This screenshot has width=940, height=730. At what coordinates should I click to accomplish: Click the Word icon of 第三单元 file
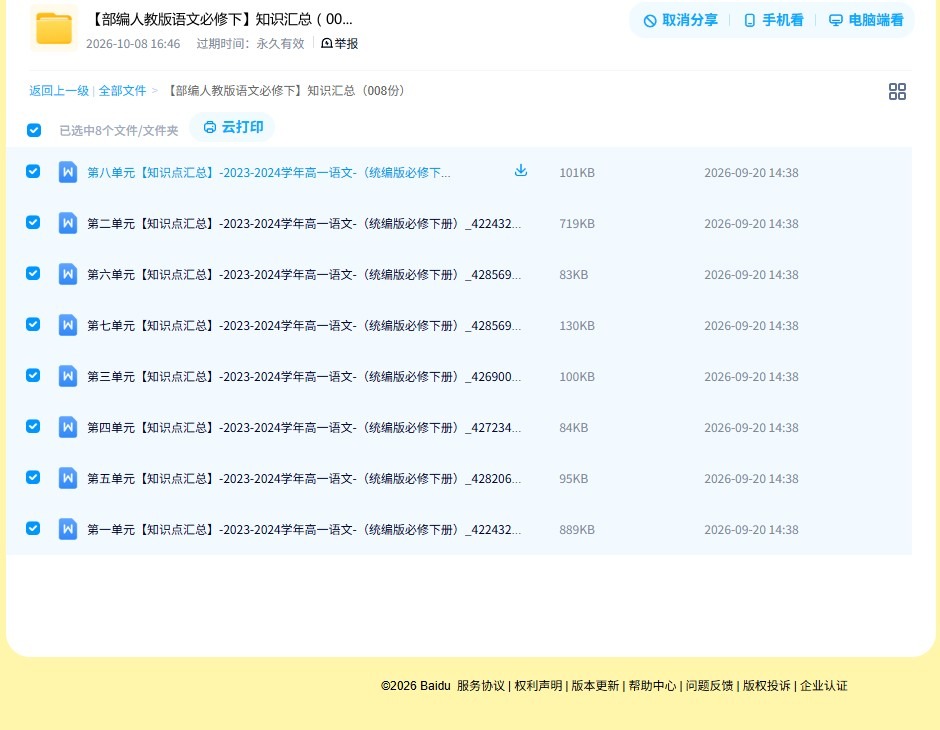(68, 376)
